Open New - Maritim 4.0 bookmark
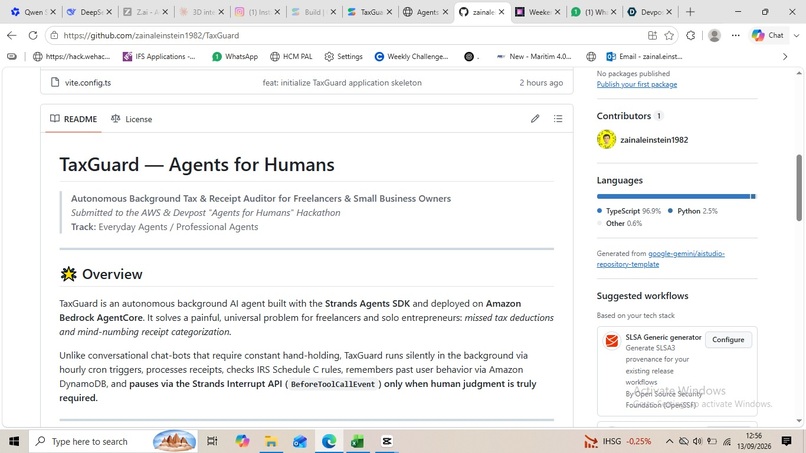The height and width of the screenshot is (453, 806). click(534, 57)
